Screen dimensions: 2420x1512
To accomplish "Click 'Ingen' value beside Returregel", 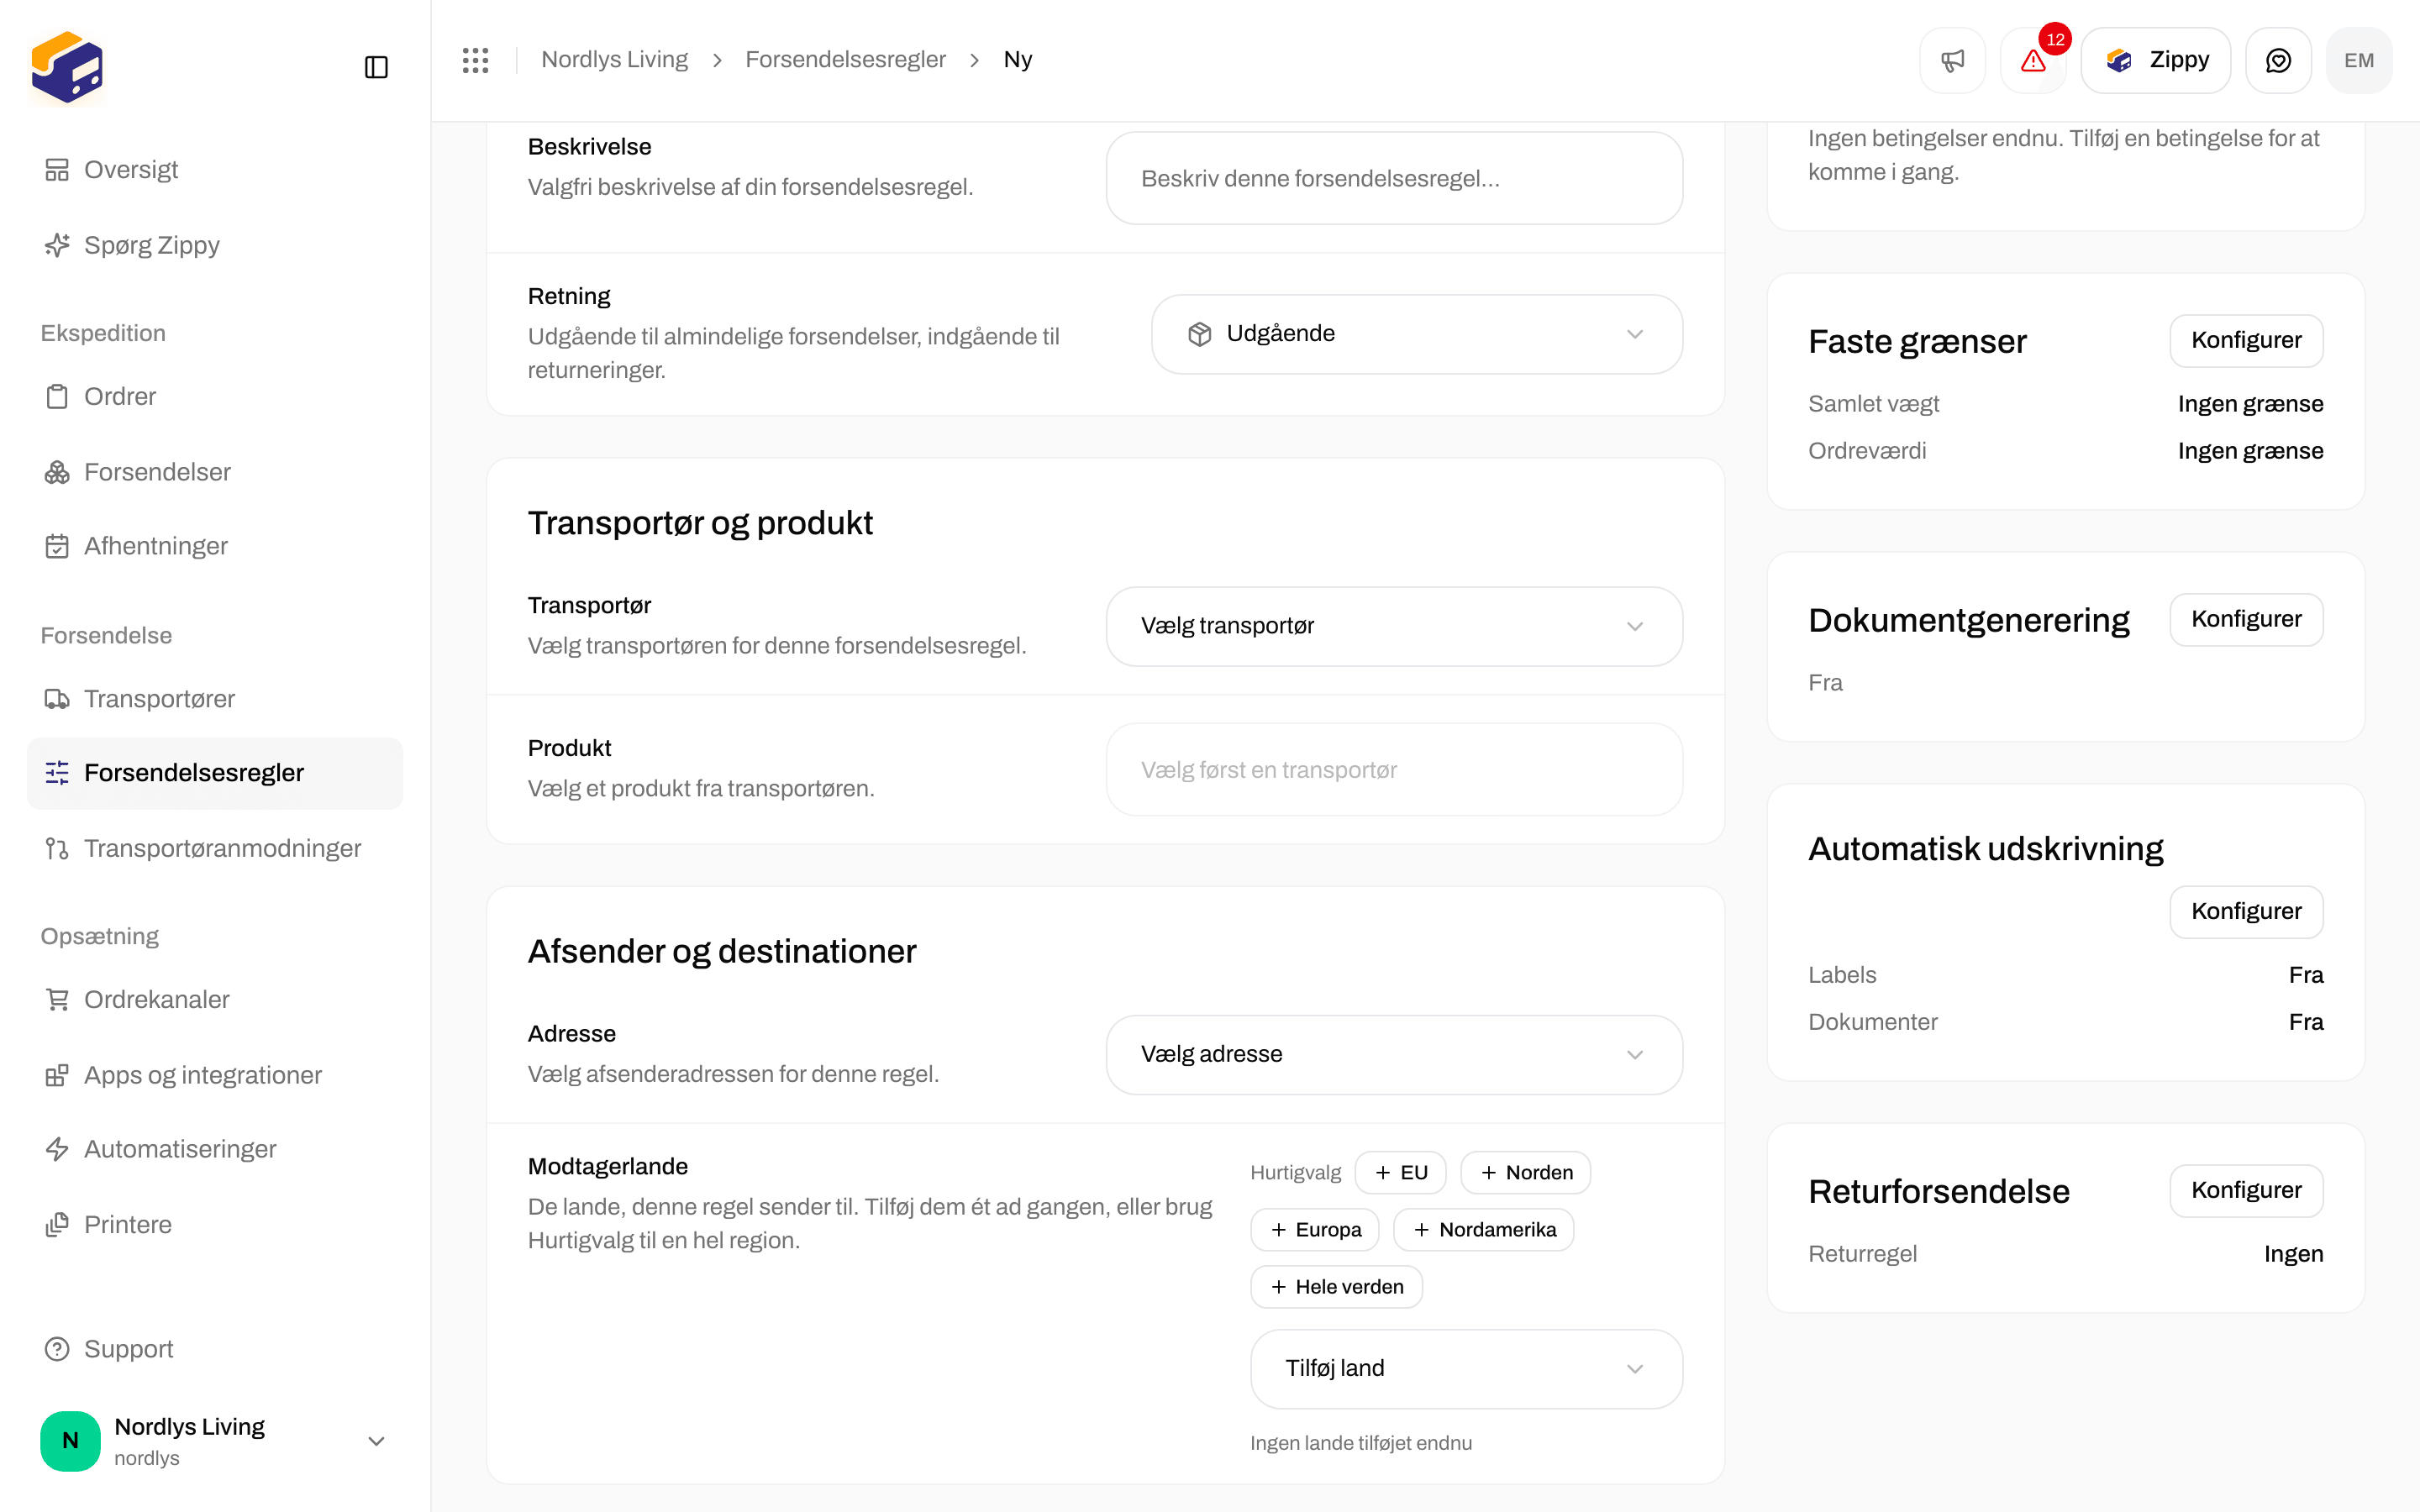I will 2293,1254.
